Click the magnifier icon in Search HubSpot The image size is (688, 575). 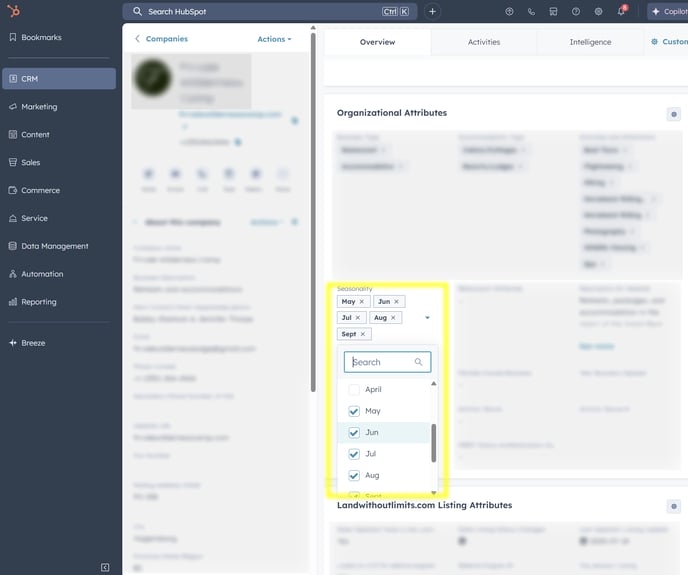click(137, 11)
